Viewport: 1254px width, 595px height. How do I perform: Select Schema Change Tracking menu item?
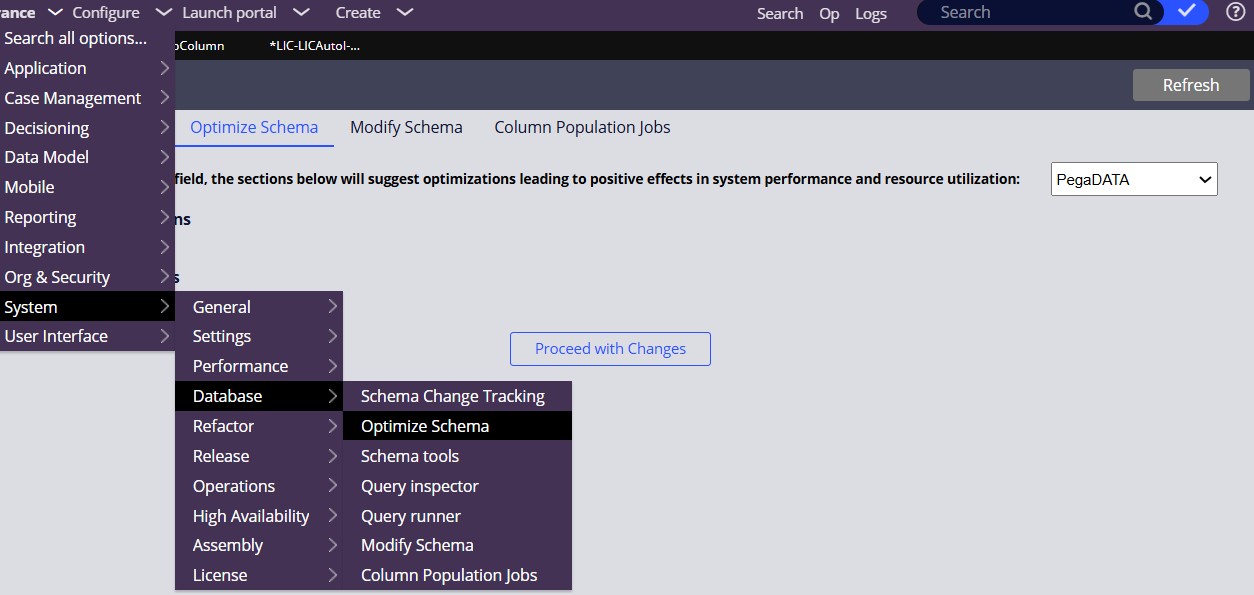(452, 396)
